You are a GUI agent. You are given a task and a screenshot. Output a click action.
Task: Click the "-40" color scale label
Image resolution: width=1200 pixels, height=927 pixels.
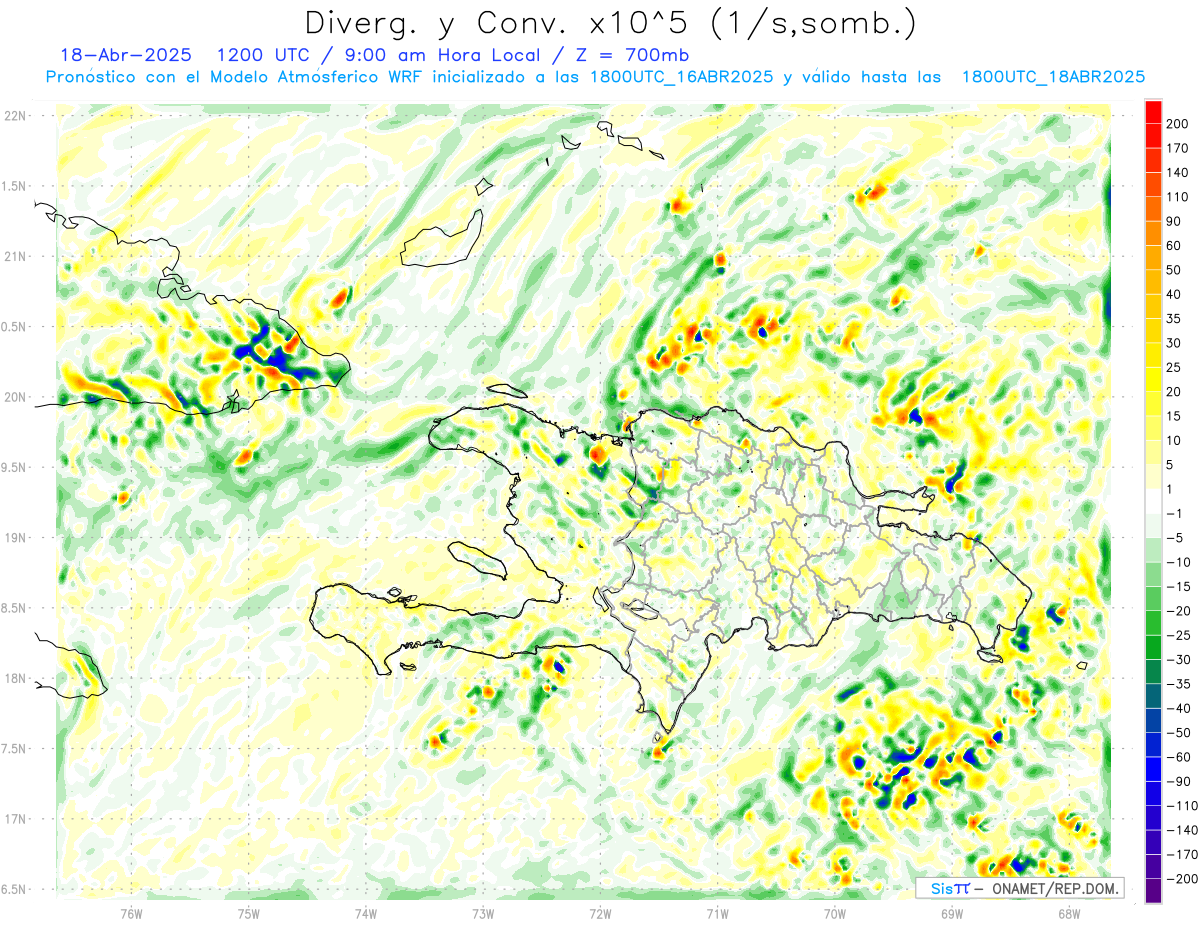pos(1178,709)
